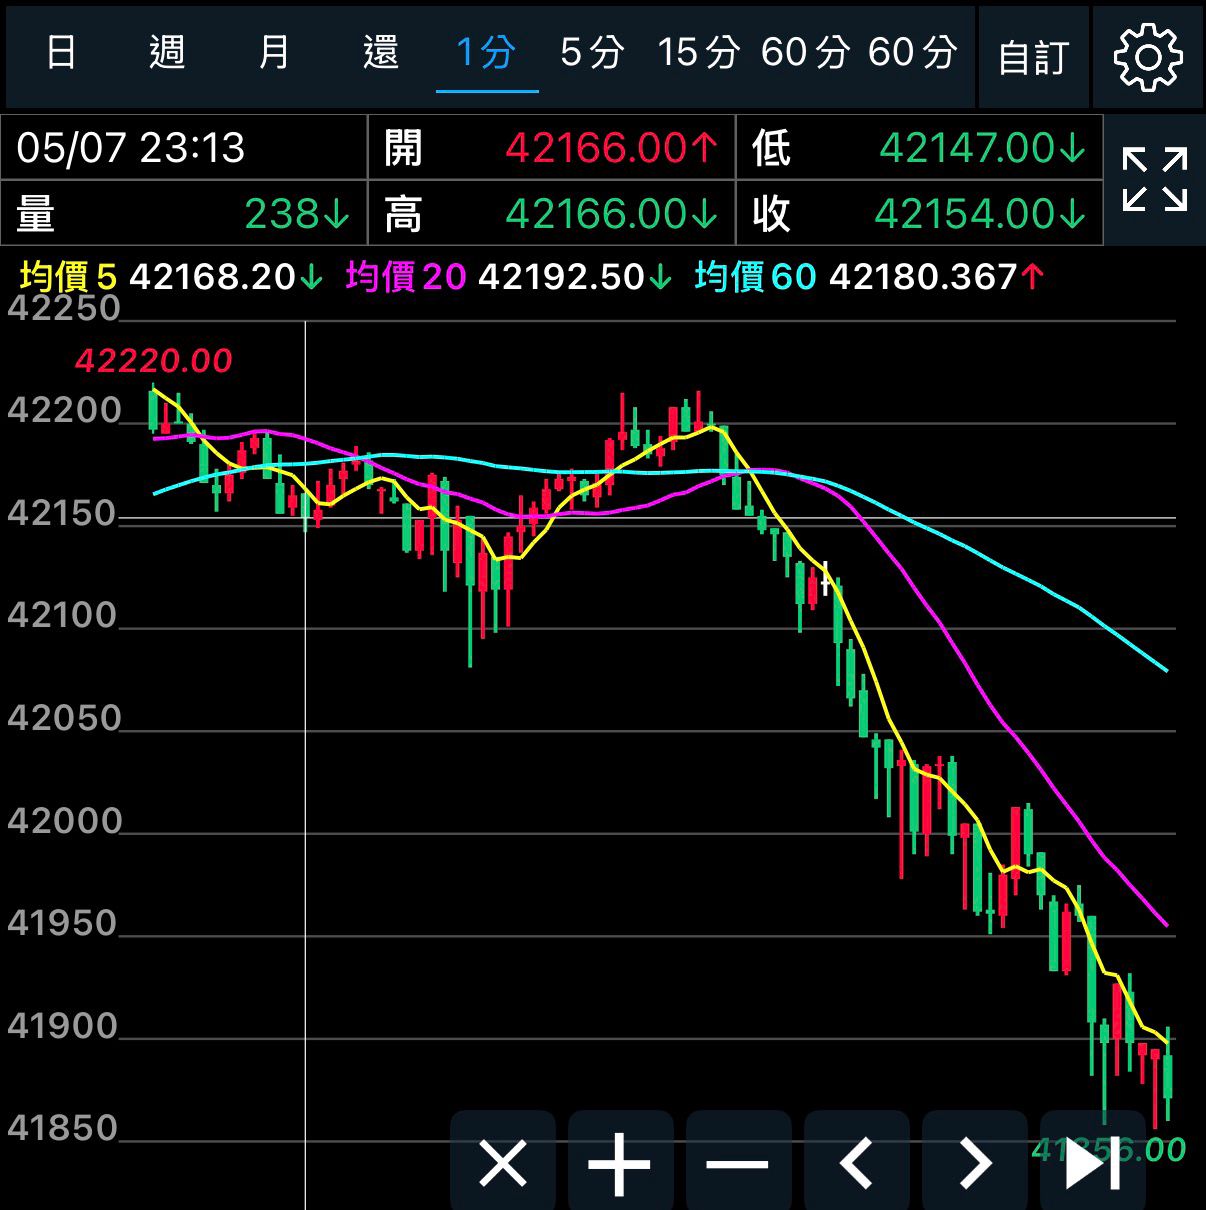The height and width of the screenshot is (1210, 1206).
Task: Expand chart to fullscreen view
Action: click(1155, 180)
